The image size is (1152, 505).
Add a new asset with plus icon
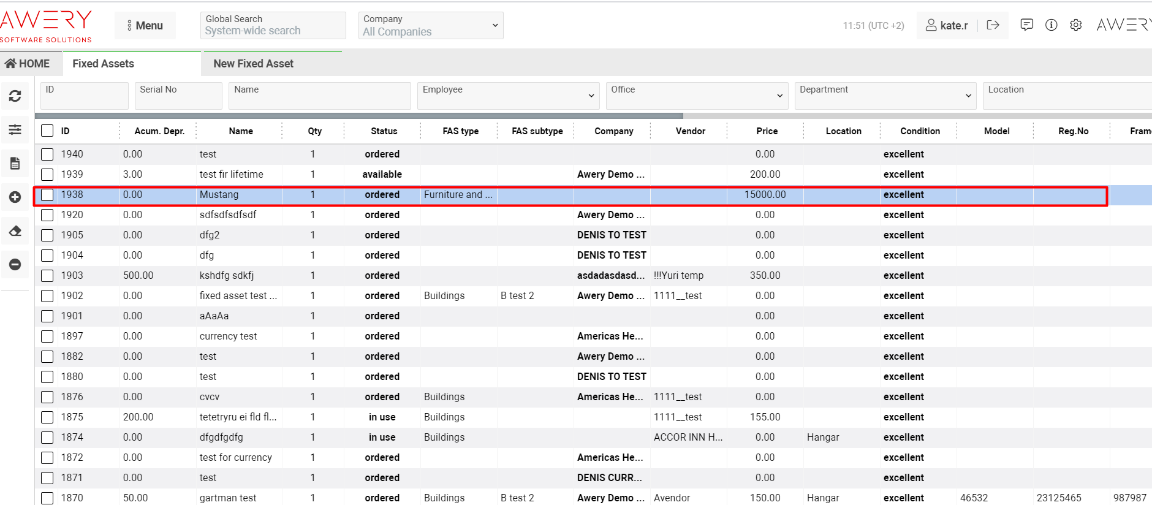point(15,198)
